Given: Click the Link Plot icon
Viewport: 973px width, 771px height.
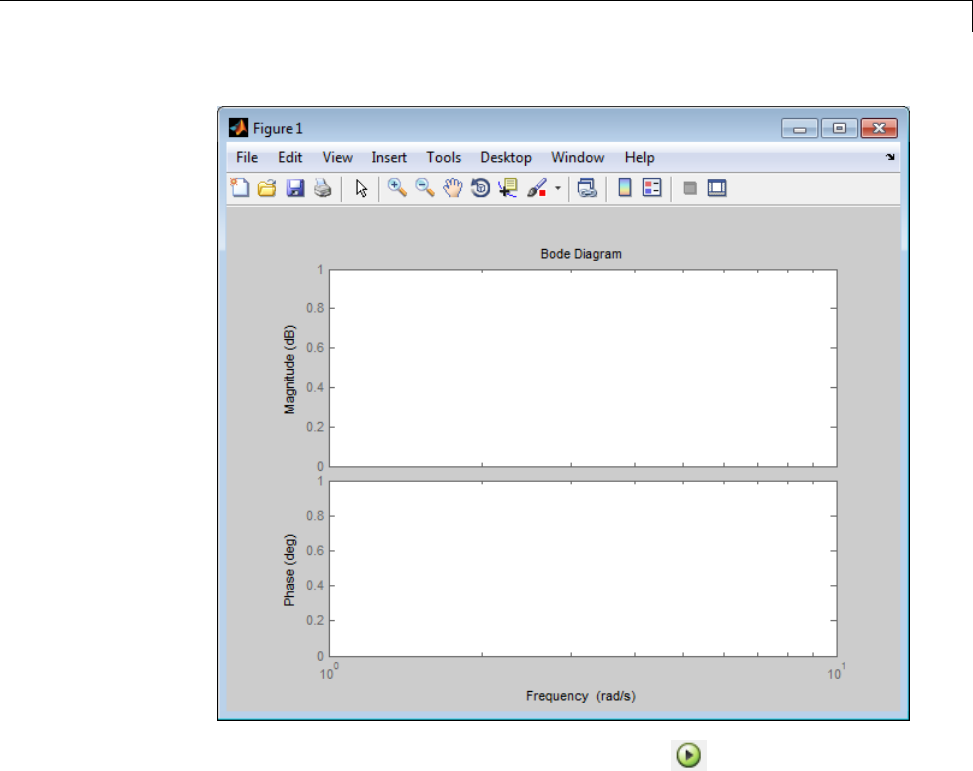Looking at the screenshot, I should pos(587,187).
